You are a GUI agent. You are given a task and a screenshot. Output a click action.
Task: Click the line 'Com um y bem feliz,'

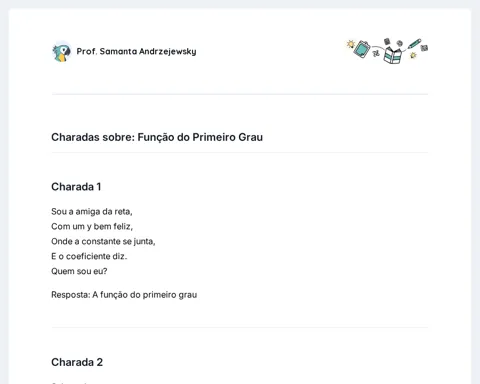pos(92,226)
